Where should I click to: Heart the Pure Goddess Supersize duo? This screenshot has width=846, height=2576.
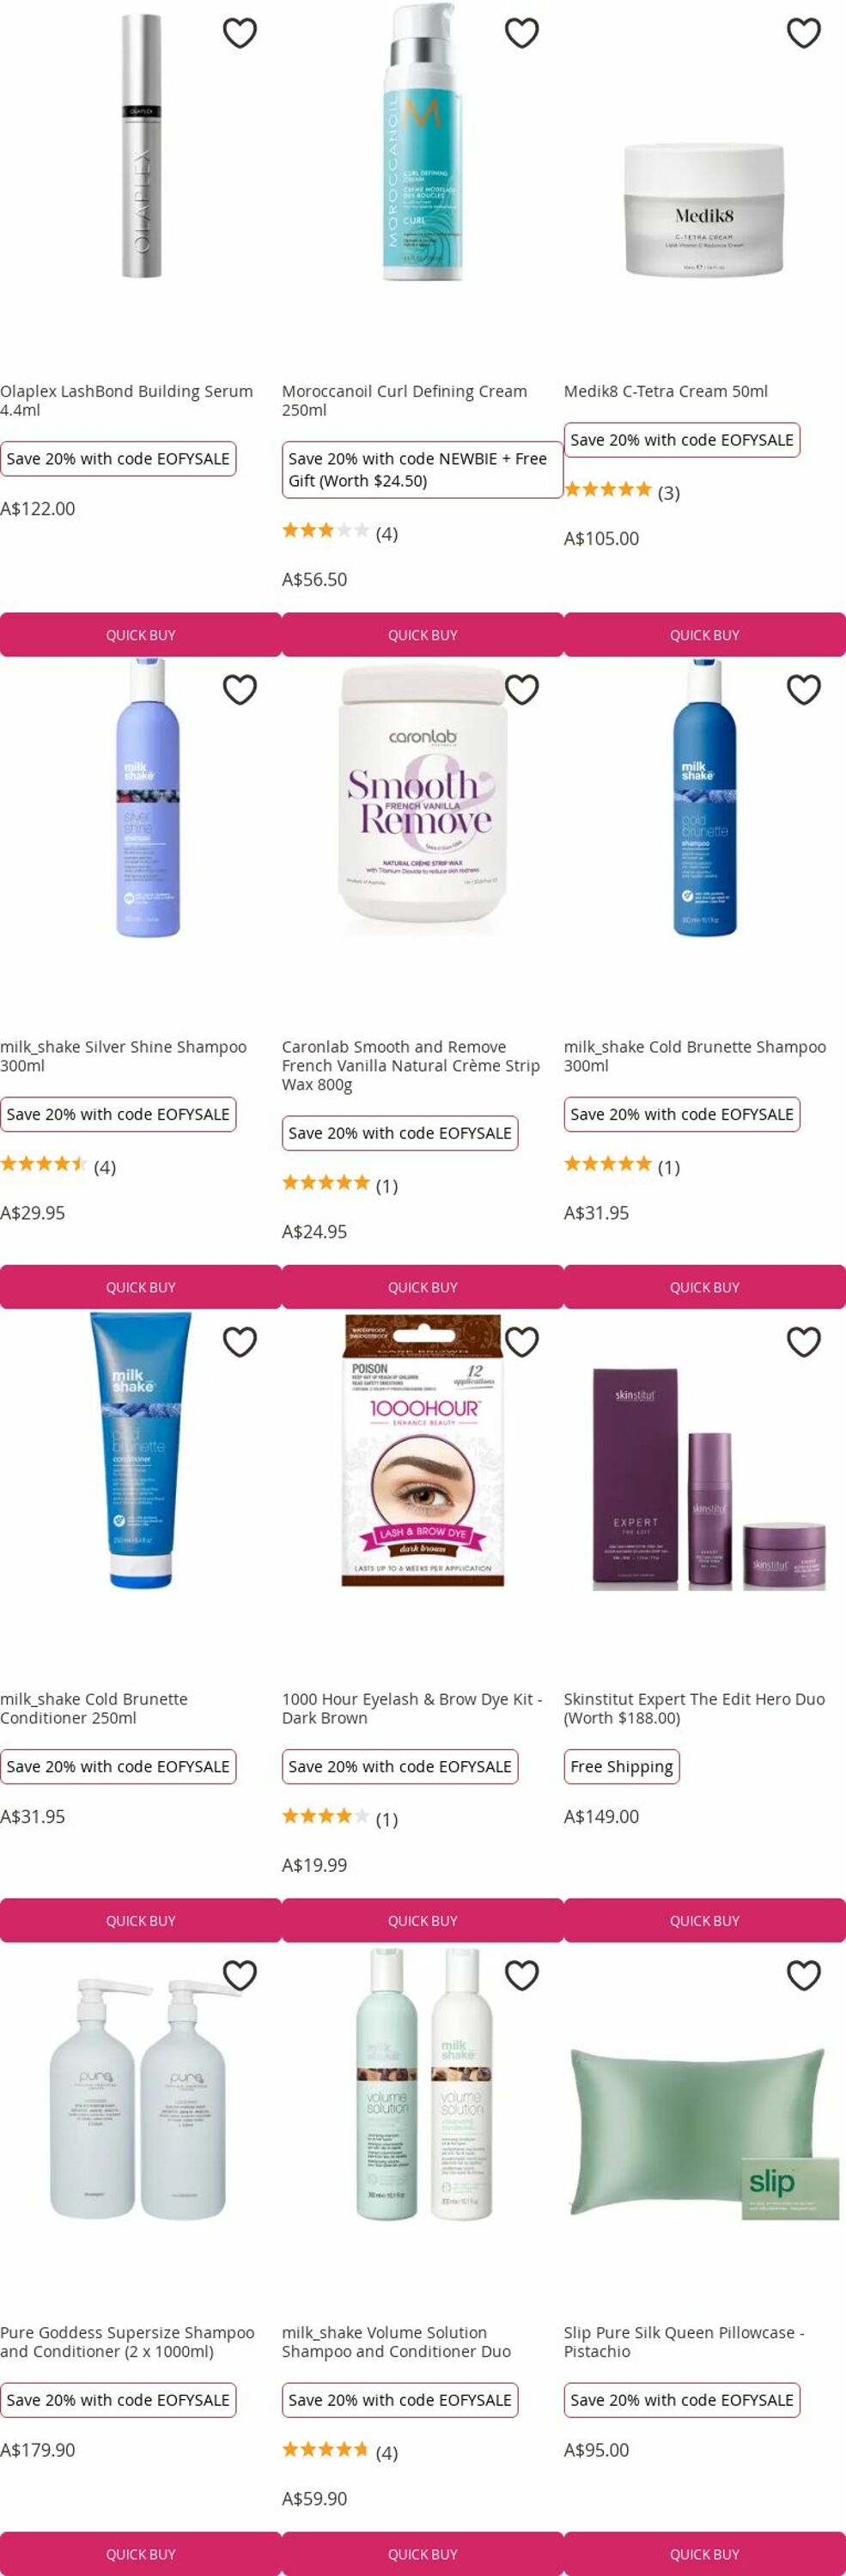tap(240, 1975)
